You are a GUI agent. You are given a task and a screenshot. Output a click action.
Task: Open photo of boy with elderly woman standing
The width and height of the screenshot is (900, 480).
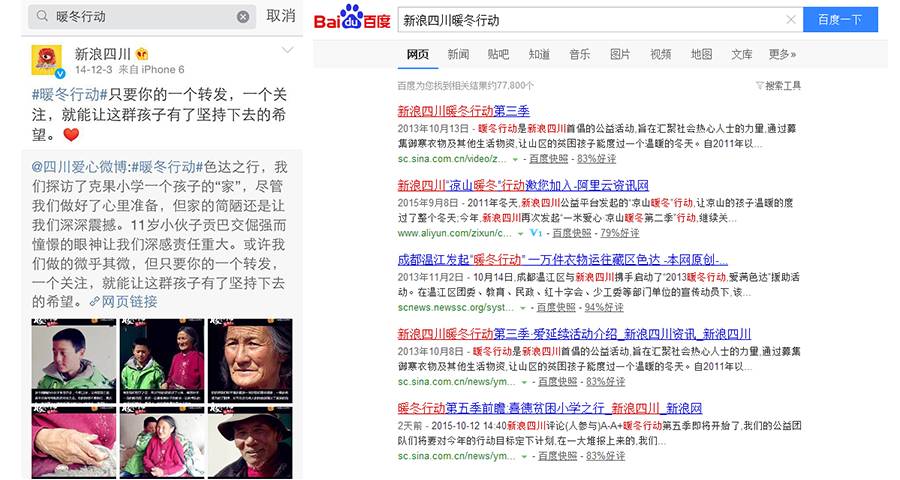pyautogui.click(x=162, y=361)
